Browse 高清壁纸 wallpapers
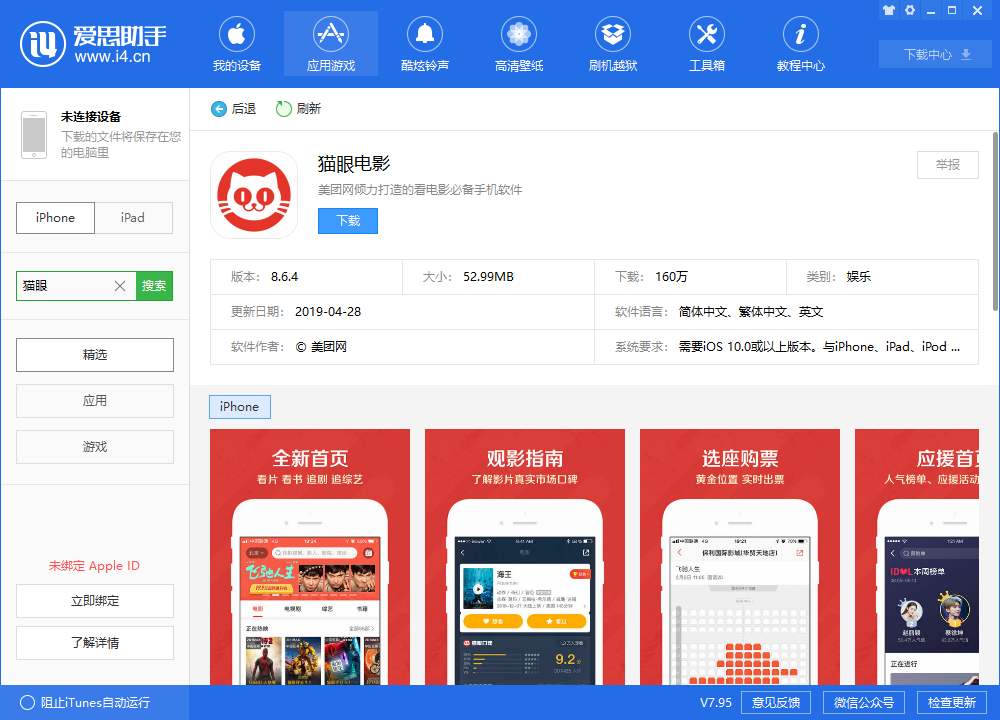Viewport: 1000px width, 720px height. 518,43
